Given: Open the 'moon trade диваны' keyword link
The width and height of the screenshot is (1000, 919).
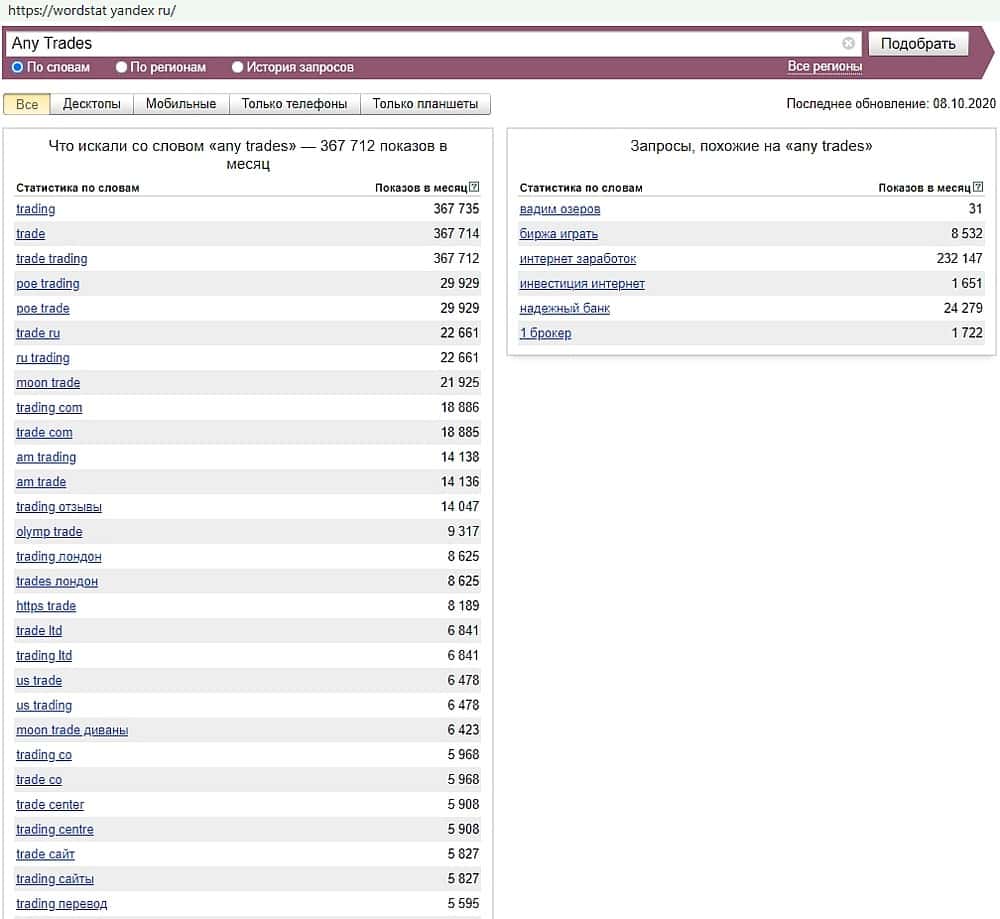Looking at the screenshot, I should pos(72,730).
